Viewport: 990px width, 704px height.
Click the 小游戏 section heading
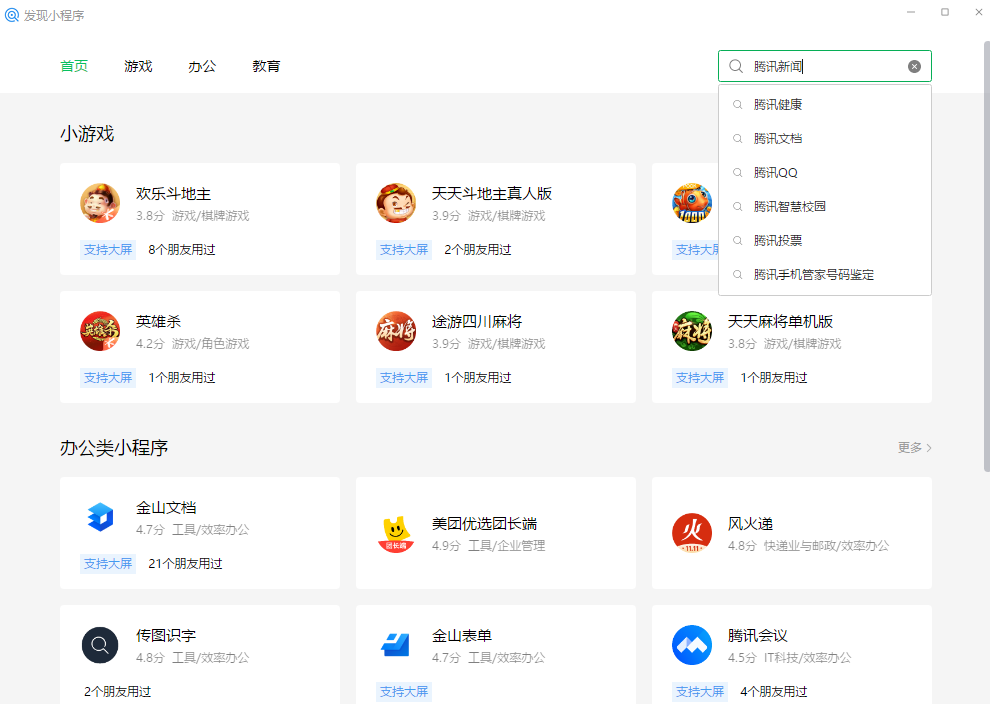tap(87, 134)
